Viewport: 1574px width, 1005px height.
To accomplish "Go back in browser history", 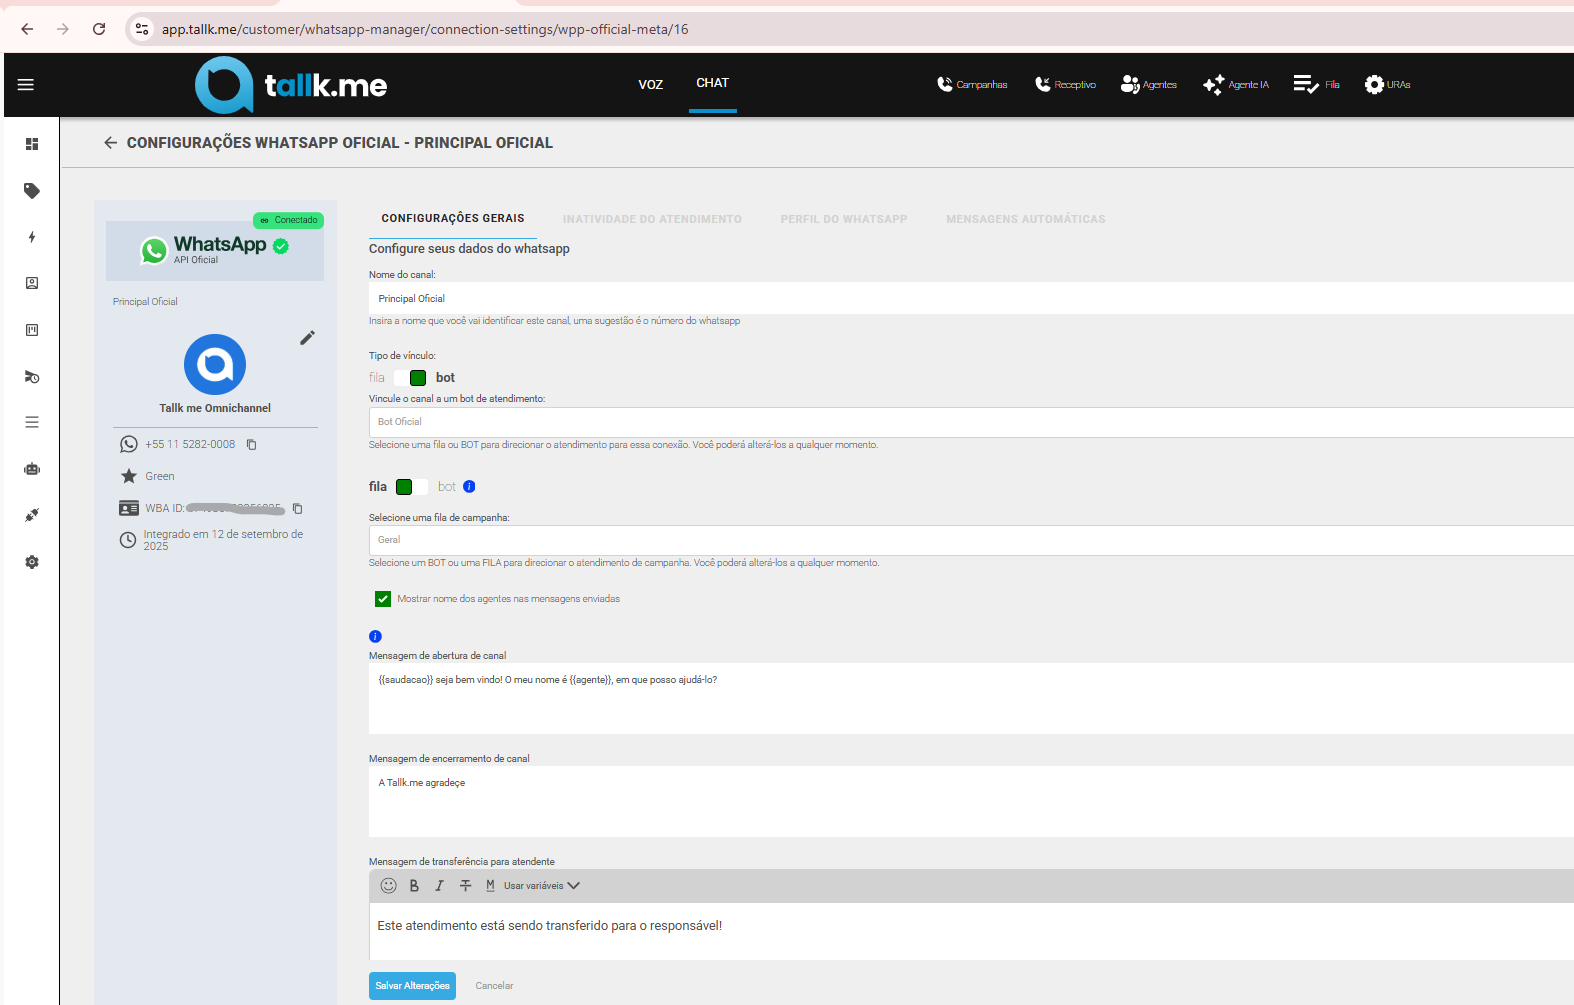I will point(27,29).
